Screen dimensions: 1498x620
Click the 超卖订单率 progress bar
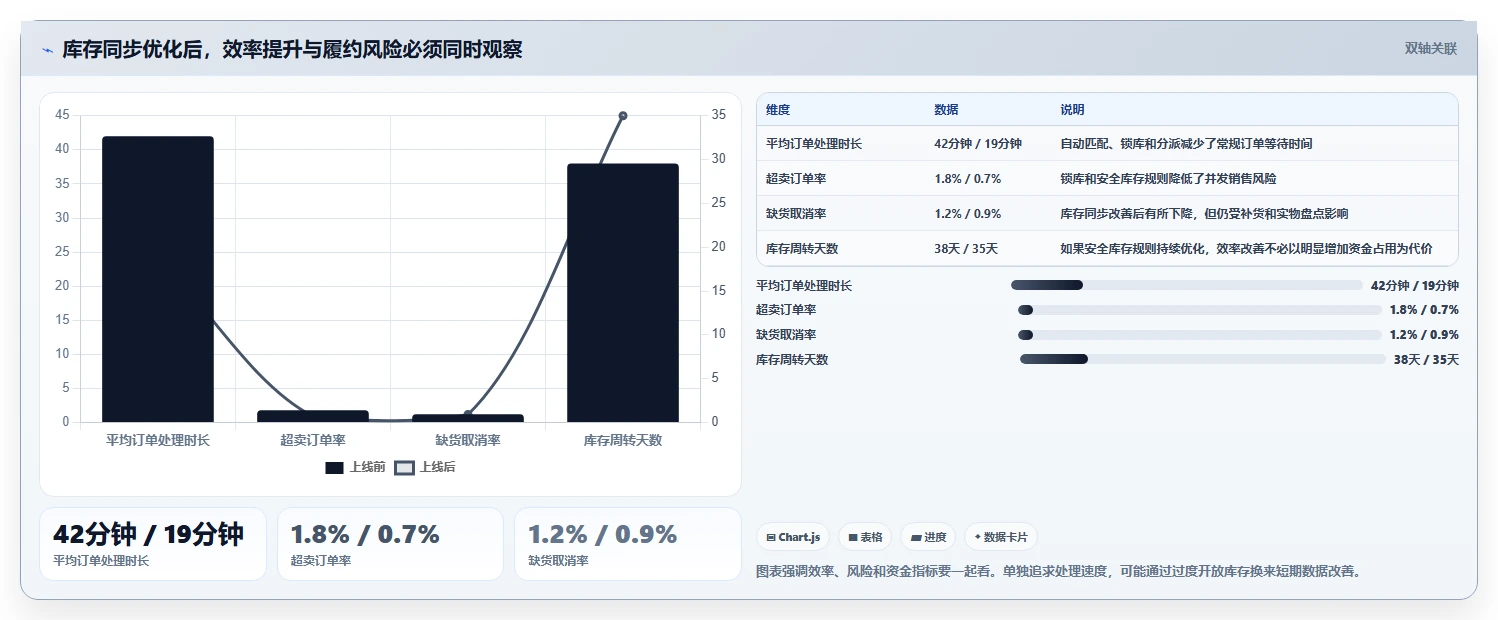(1199, 310)
